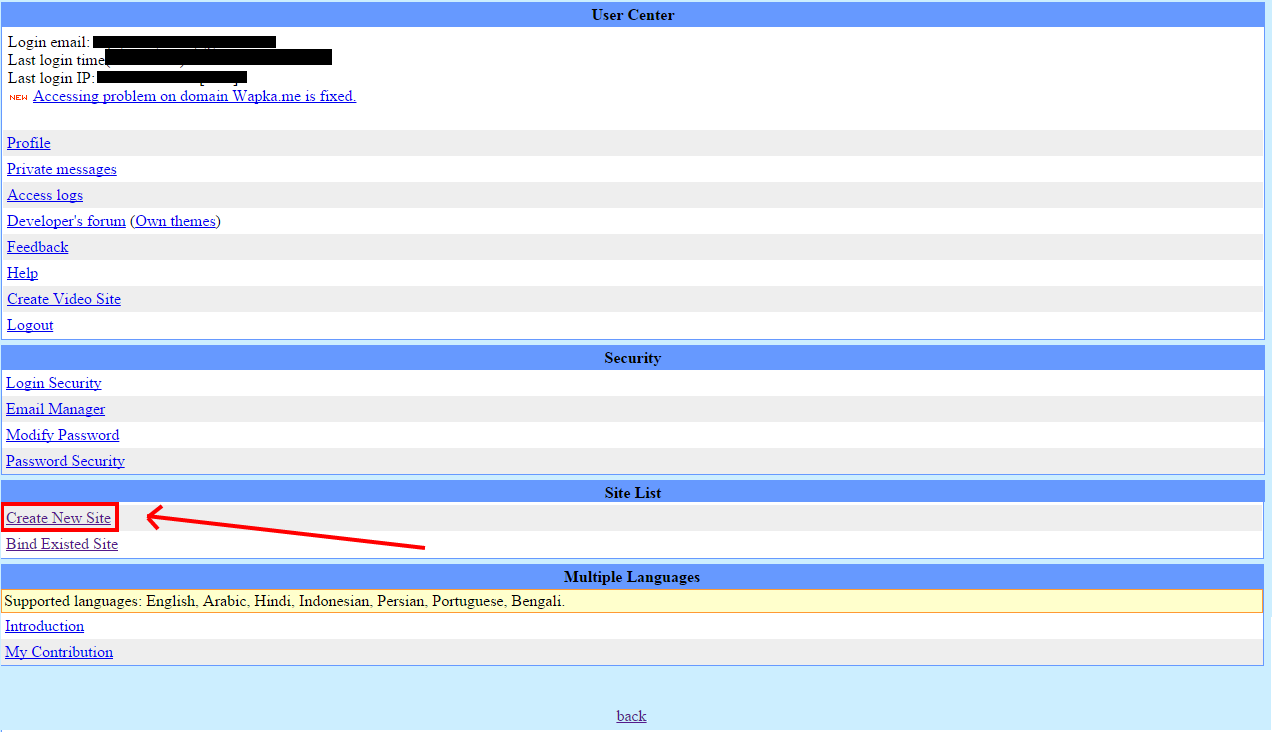Click the NEW badge icon

17,97
